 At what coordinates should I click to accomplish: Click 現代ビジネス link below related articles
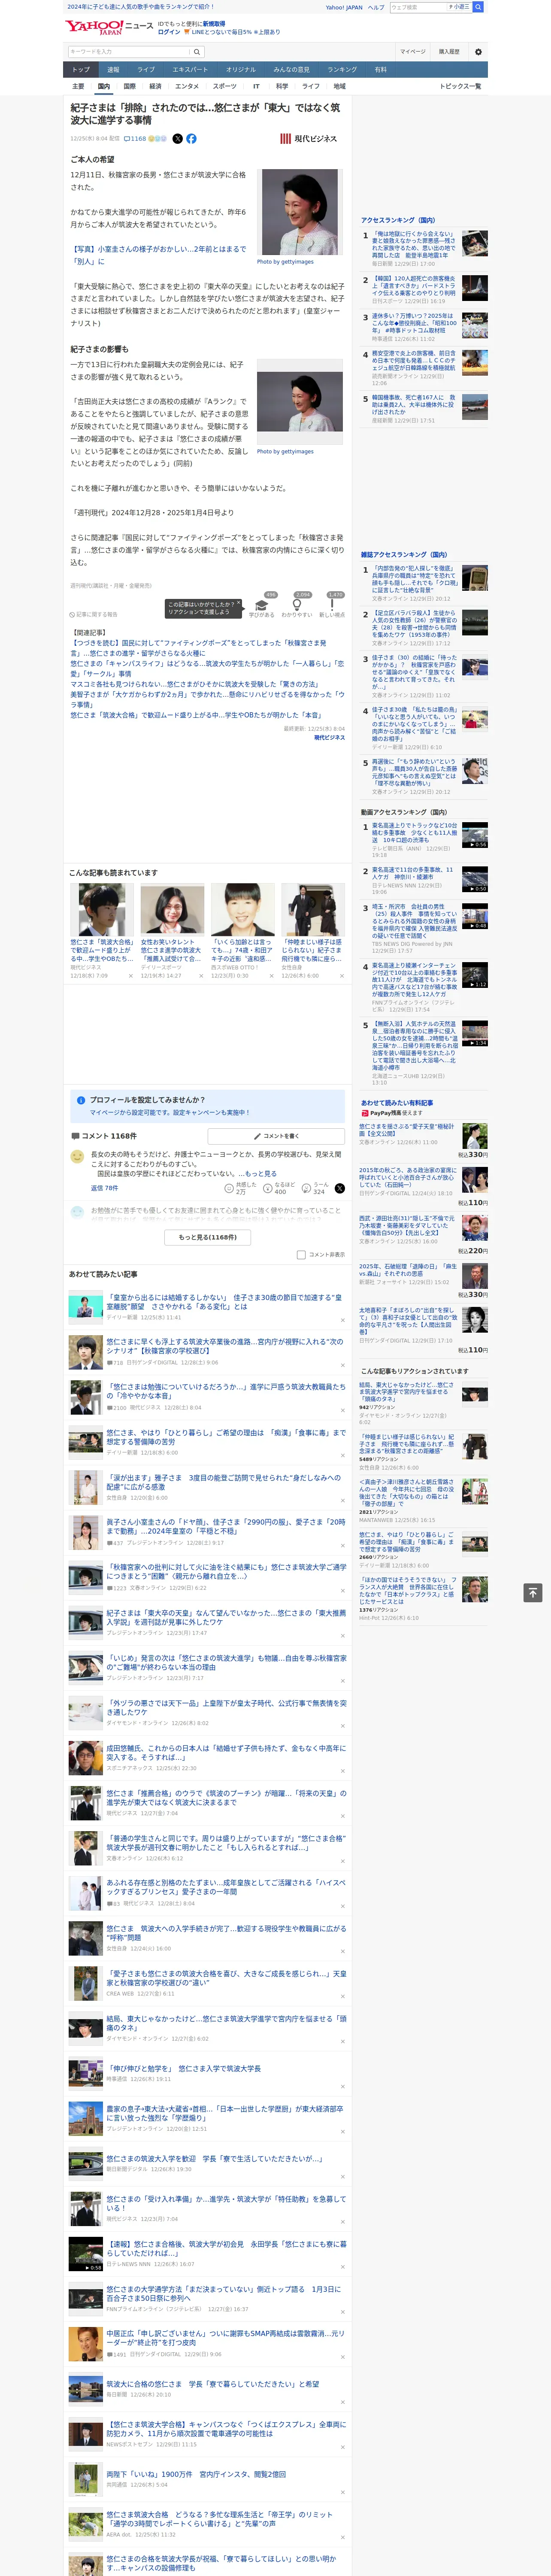pyautogui.click(x=329, y=737)
